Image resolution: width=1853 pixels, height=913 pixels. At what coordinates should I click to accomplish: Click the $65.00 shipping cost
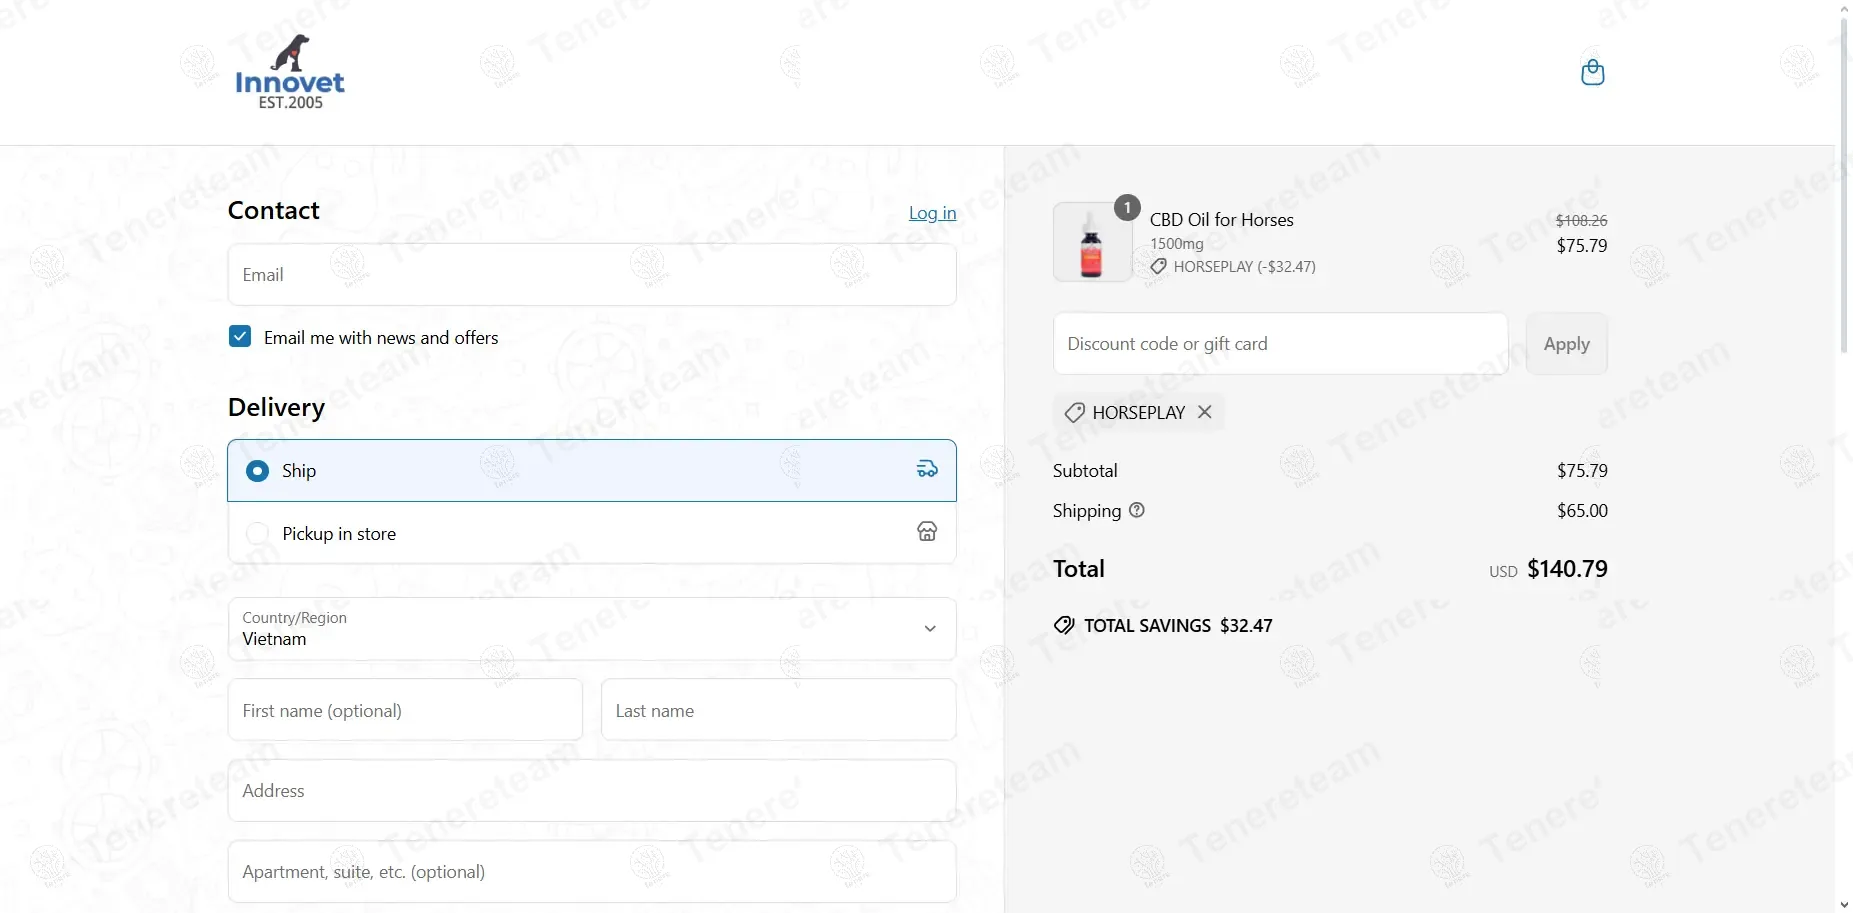coord(1582,511)
